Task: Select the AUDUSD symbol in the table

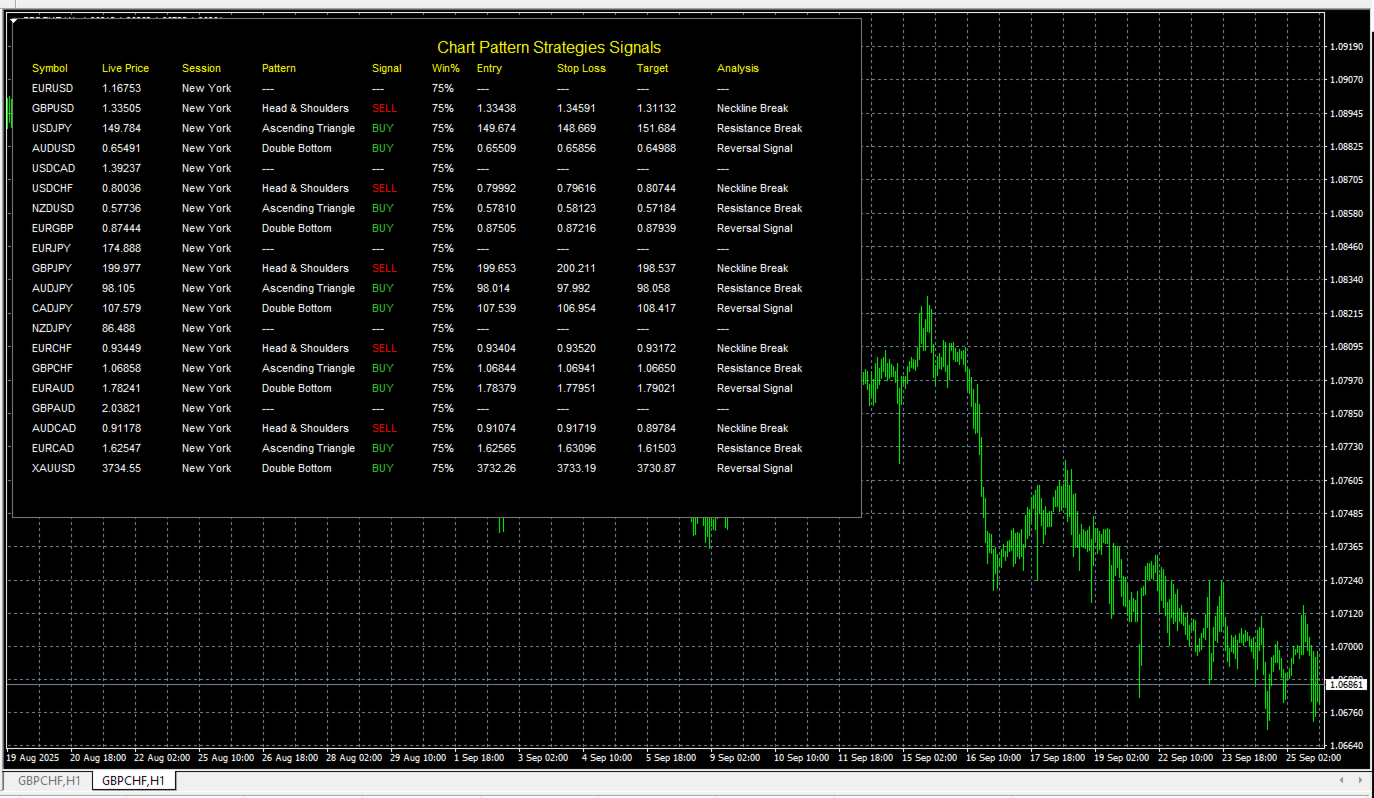Action: point(54,148)
